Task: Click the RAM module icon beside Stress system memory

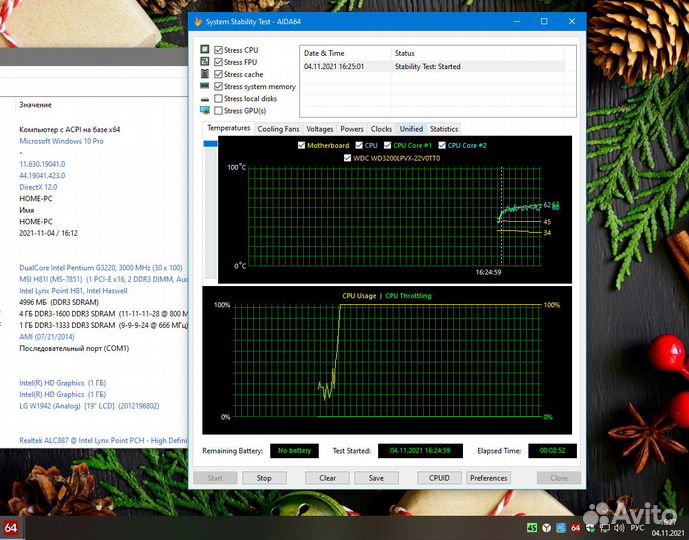Action: point(205,86)
